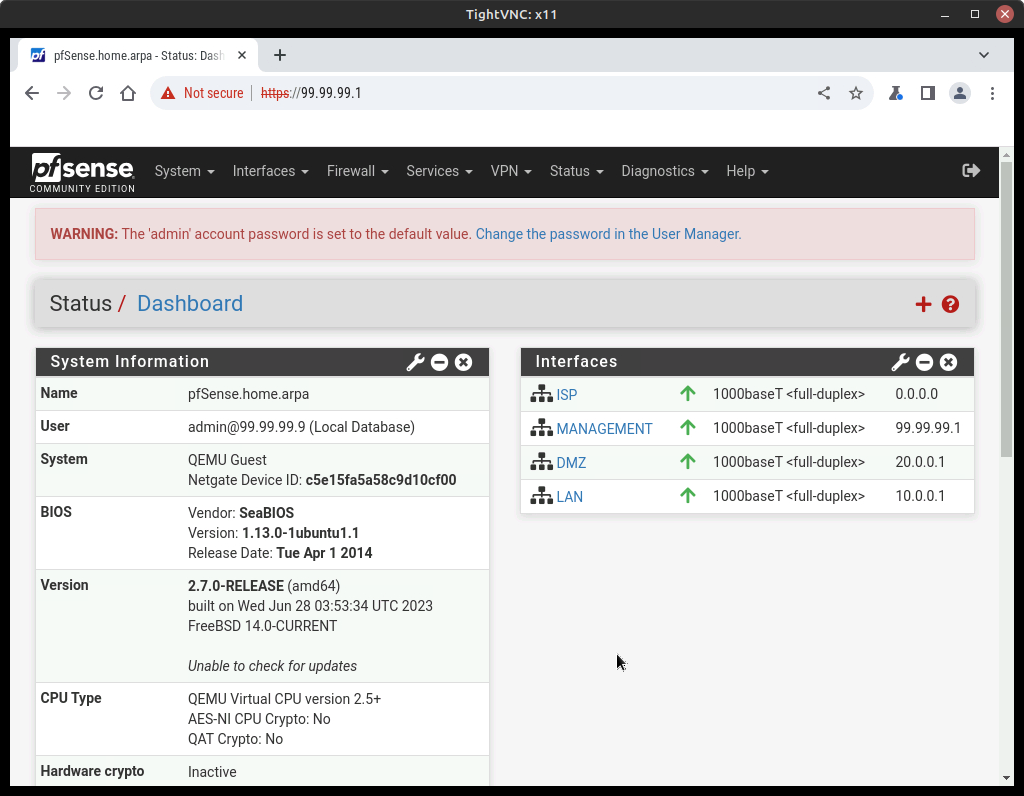Click the LAN interface network icon
Viewport: 1024px width, 796px height.
click(x=541, y=496)
